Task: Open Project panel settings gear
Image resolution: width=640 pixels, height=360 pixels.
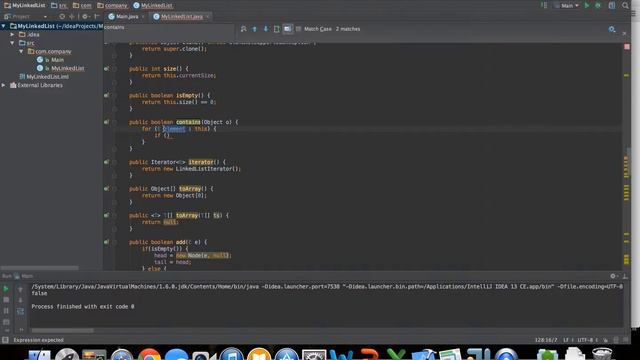Action: pyautogui.click(x=85, y=17)
